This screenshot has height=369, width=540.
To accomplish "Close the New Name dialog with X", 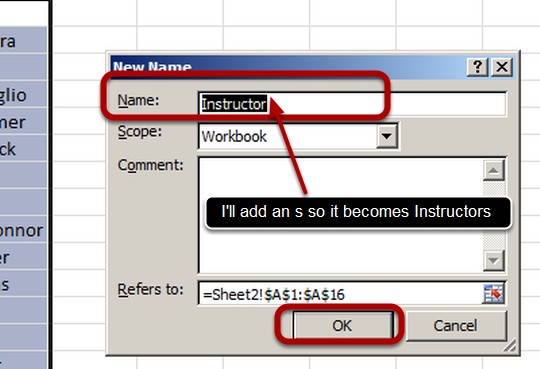I will pos(502,66).
